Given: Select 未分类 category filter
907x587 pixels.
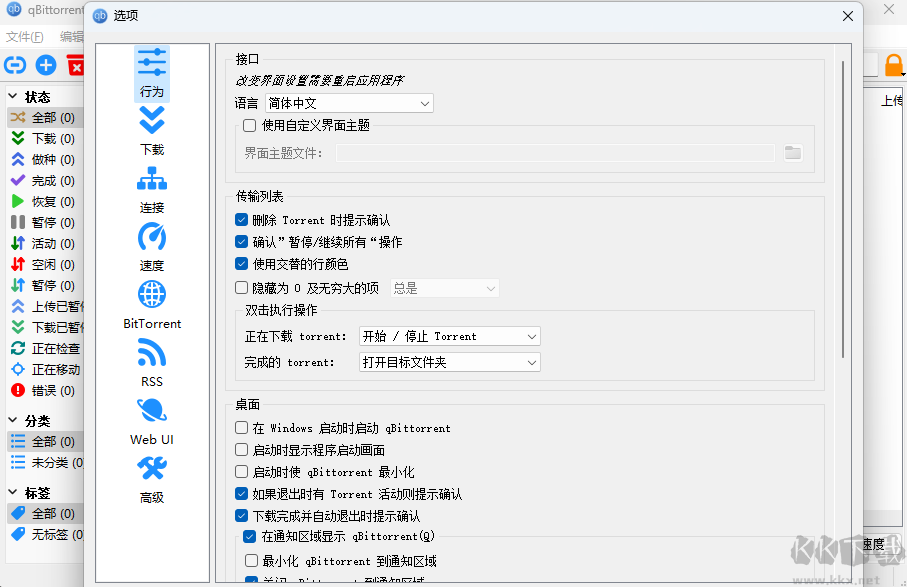Looking at the screenshot, I should click(45, 463).
